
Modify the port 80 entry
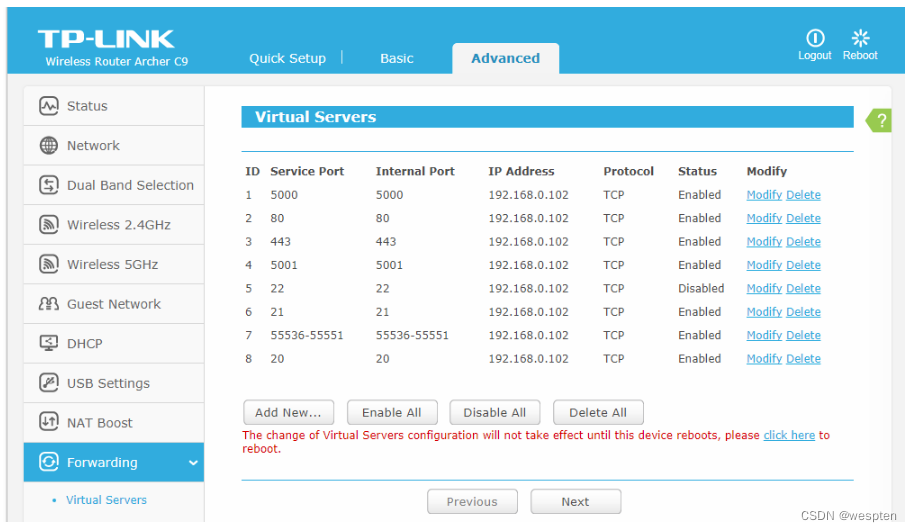(x=764, y=218)
